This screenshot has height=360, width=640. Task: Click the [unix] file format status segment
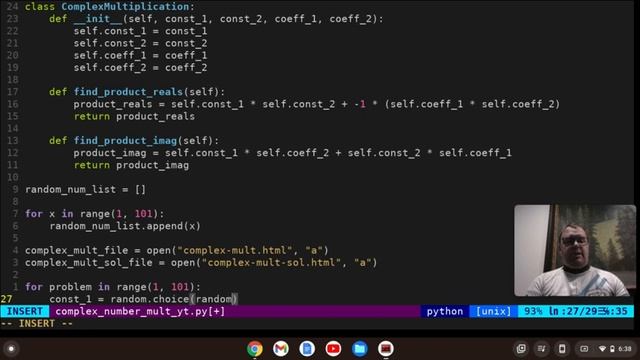493,311
